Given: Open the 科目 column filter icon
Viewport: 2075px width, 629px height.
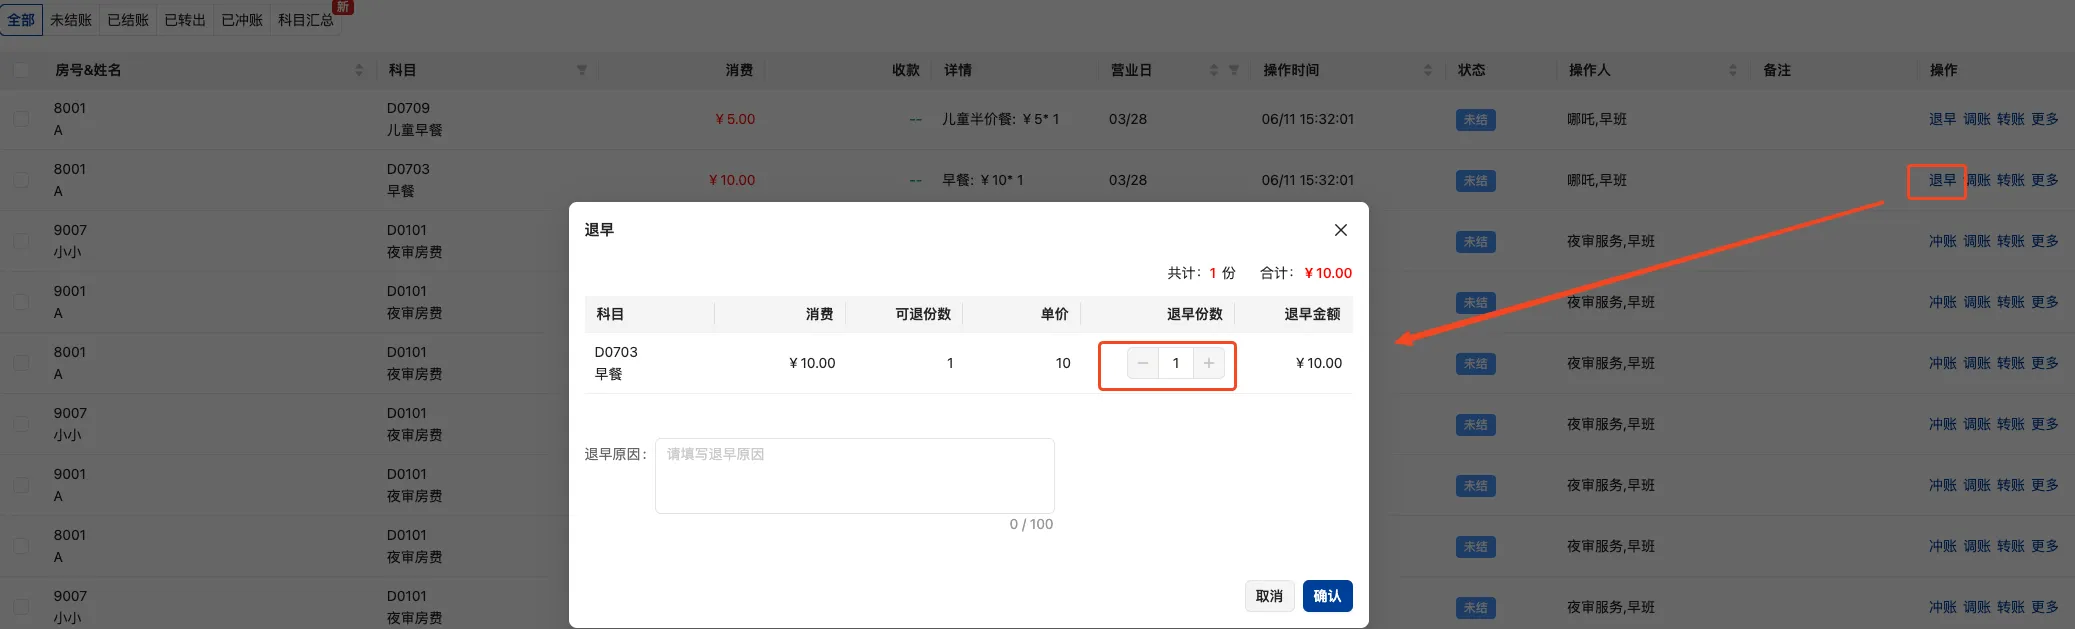Looking at the screenshot, I should click(582, 70).
